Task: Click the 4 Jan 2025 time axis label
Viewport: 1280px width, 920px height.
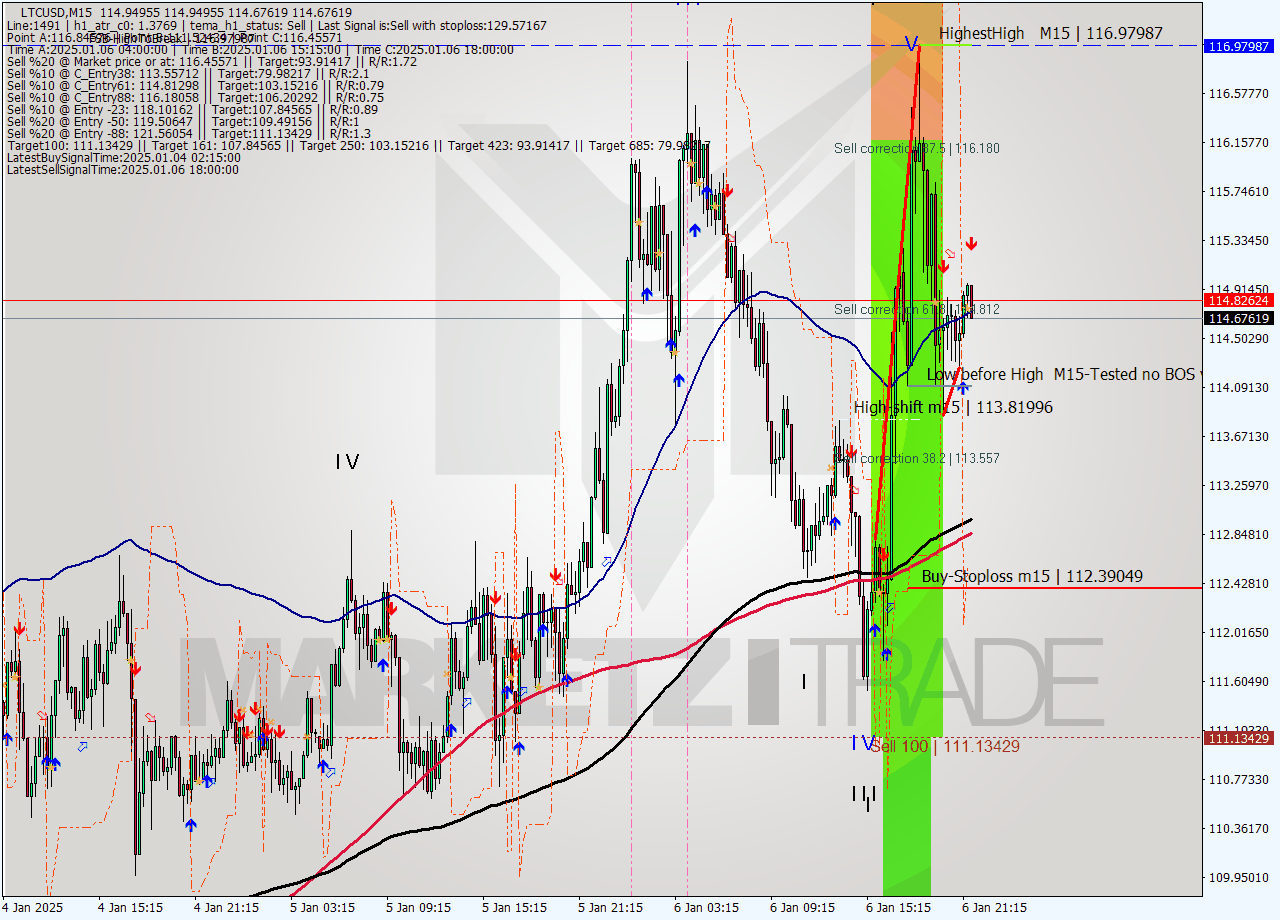Action: [x=33, y=908]
